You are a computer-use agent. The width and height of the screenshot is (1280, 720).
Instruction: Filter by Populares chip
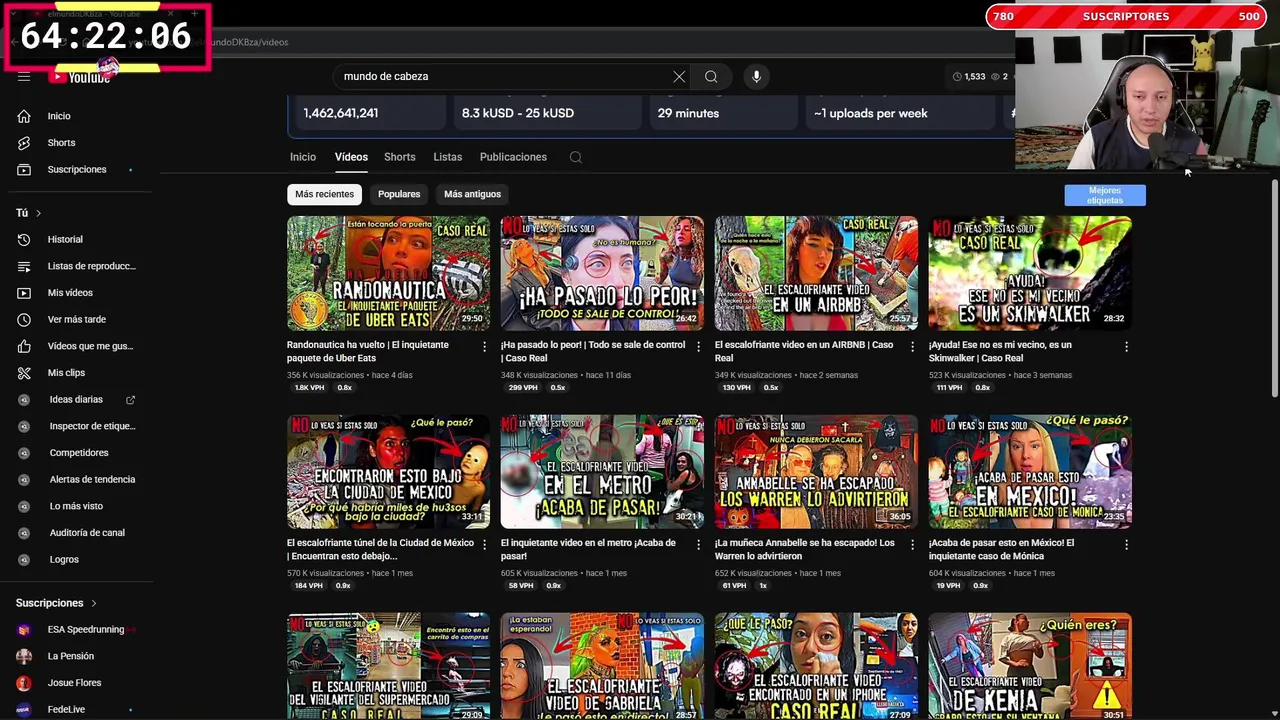click(x=399, y=194)
